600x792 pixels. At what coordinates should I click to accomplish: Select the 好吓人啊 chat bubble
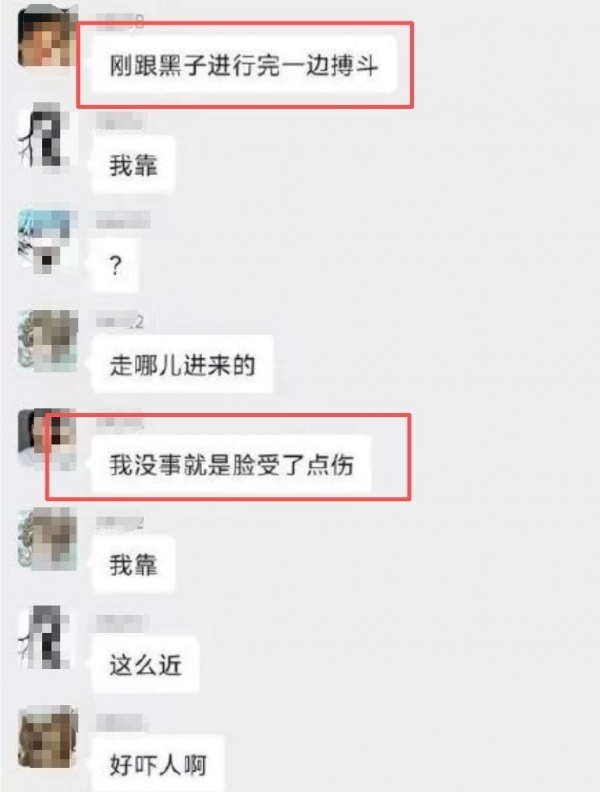pos(158,764)
